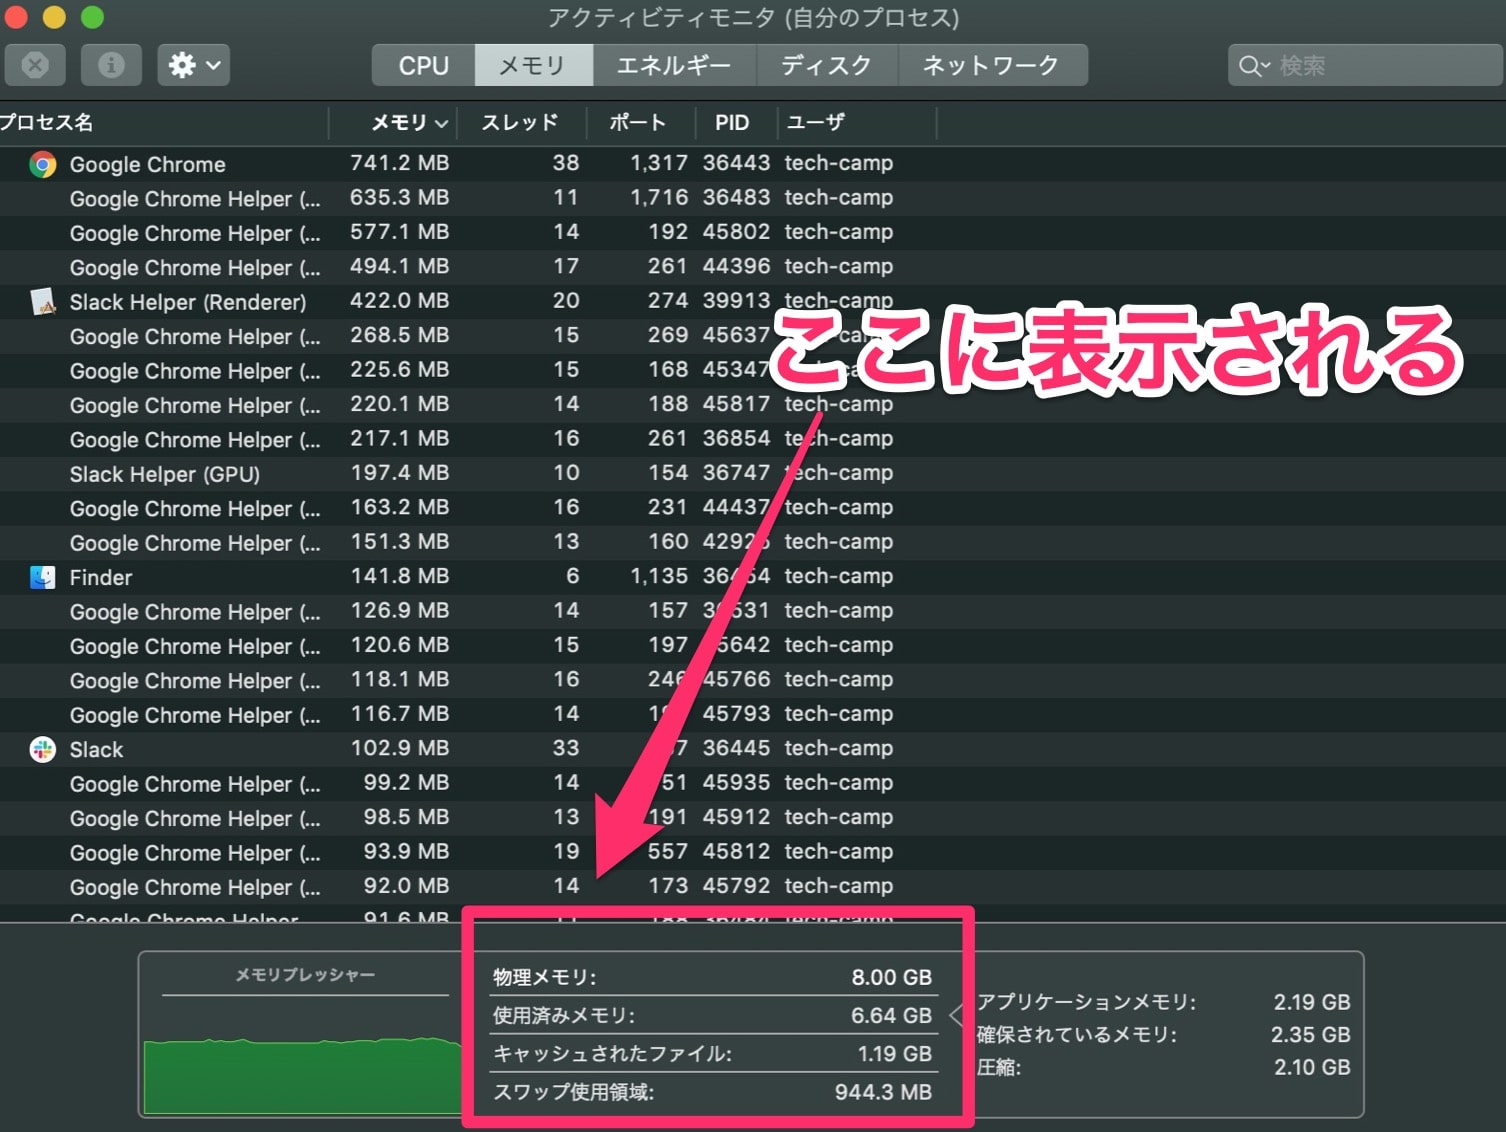This screenshot has height=1132, width=1506.
Task: Click the Slack Helper (Renderer) app icon
Action: coord(42,301)
